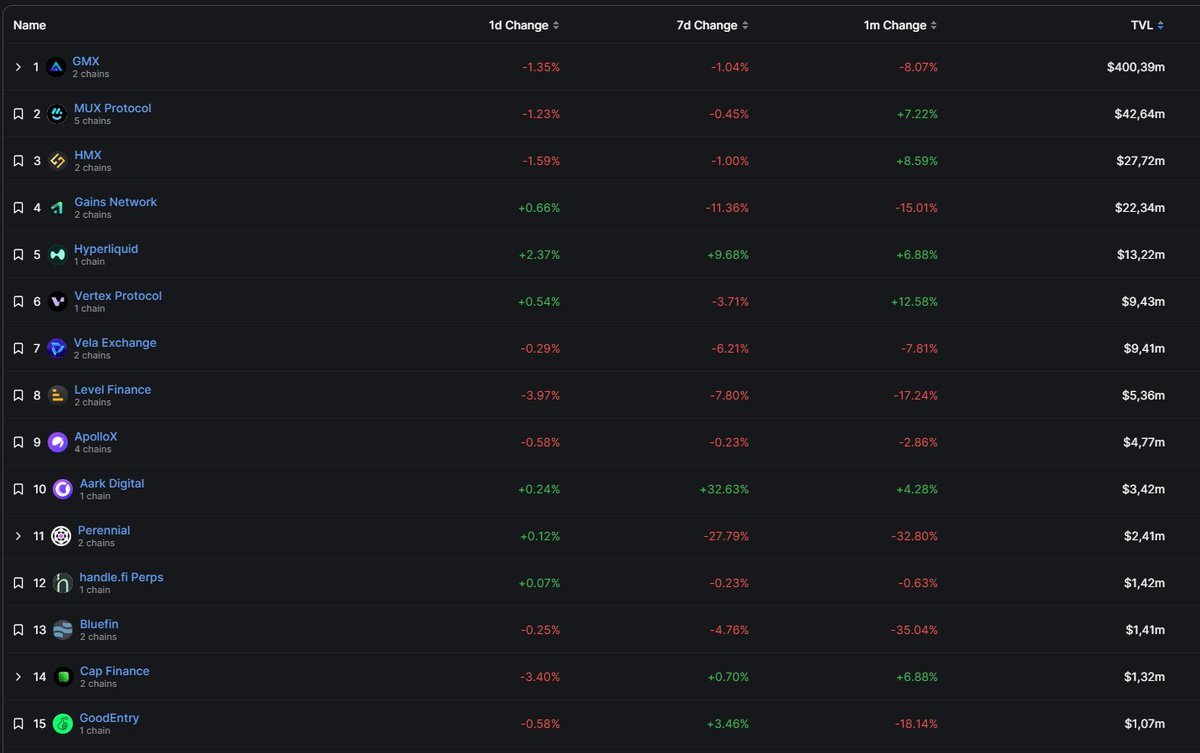Click the Perennial logo icon
Screen dimensions: 1200x753
(x=61, y=536)
